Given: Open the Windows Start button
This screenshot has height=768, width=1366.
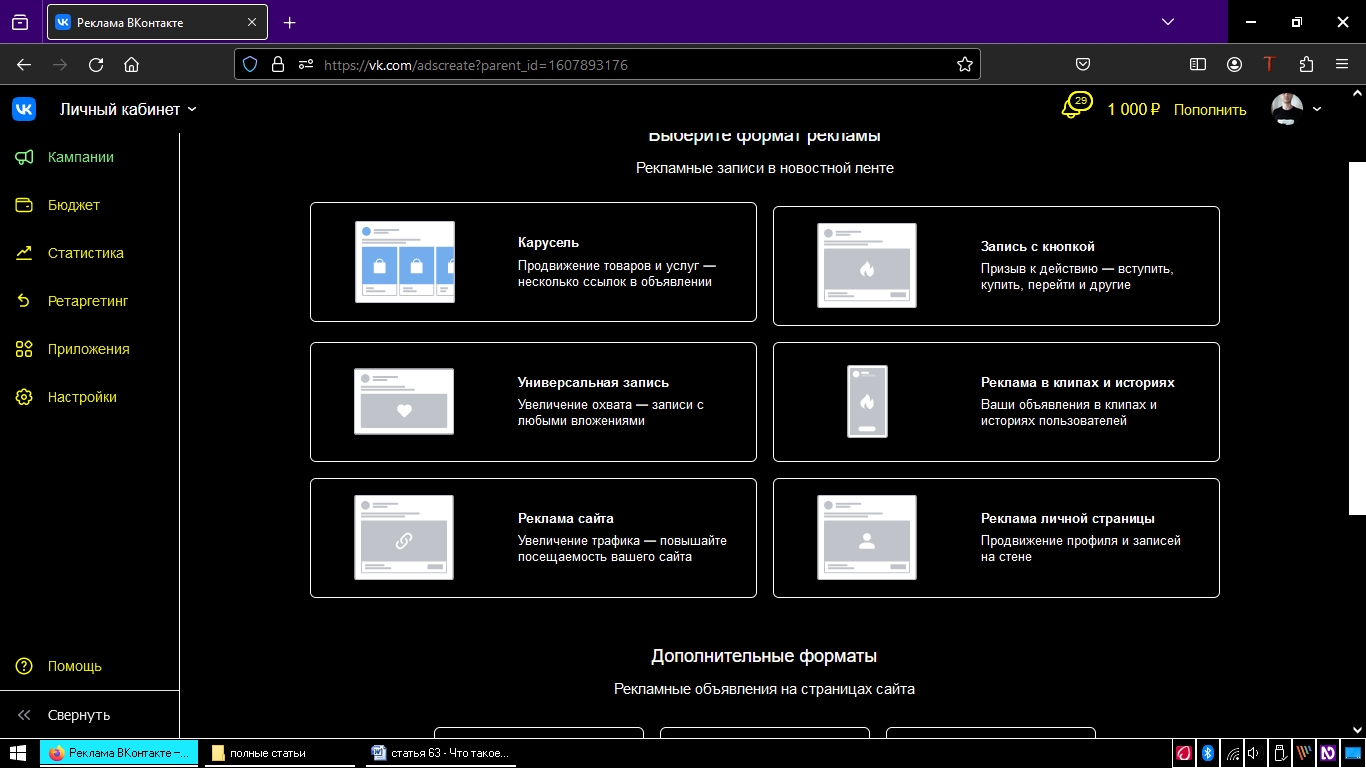Looking at the screenshot, I should coord(18,753).
